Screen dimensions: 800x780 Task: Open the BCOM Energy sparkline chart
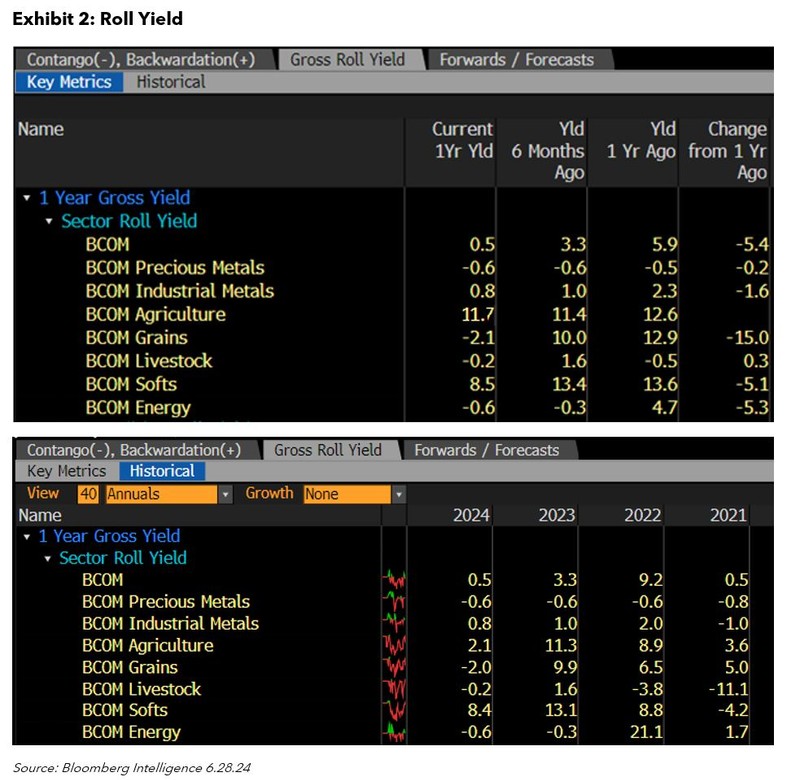(x=394, y=732)
